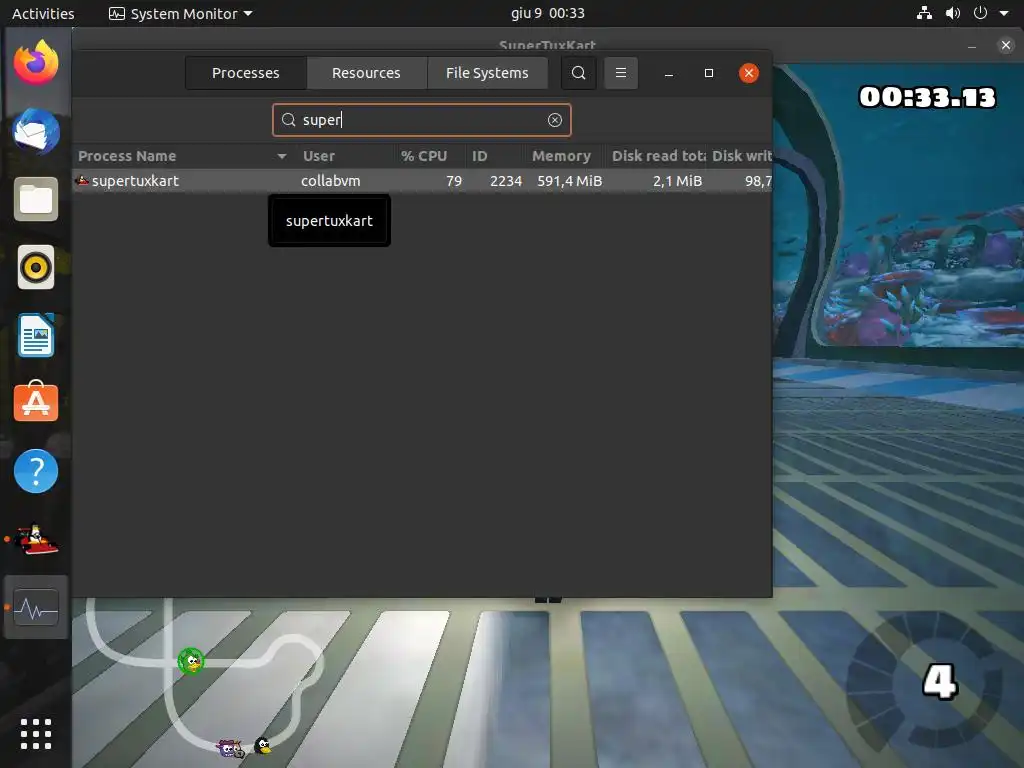The width and height of the screenshot is (1024, 768).
Task: Expand the system menu arrow
Action: [1004, 13]
